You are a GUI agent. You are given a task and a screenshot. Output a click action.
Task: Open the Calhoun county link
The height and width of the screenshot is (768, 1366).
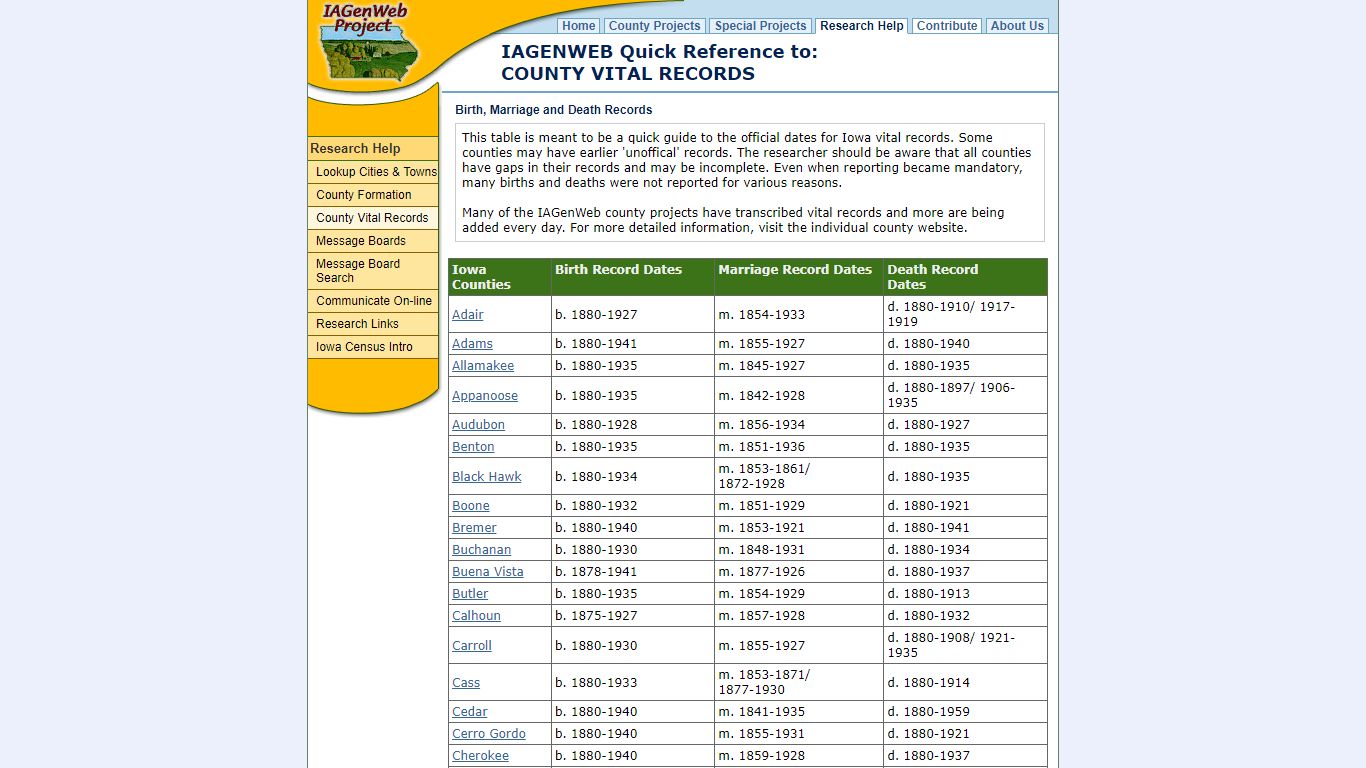tap(476, 615)
